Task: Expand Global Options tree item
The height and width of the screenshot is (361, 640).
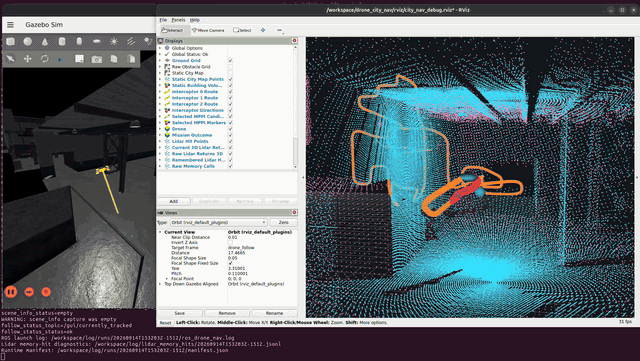Action: (160, 48)
